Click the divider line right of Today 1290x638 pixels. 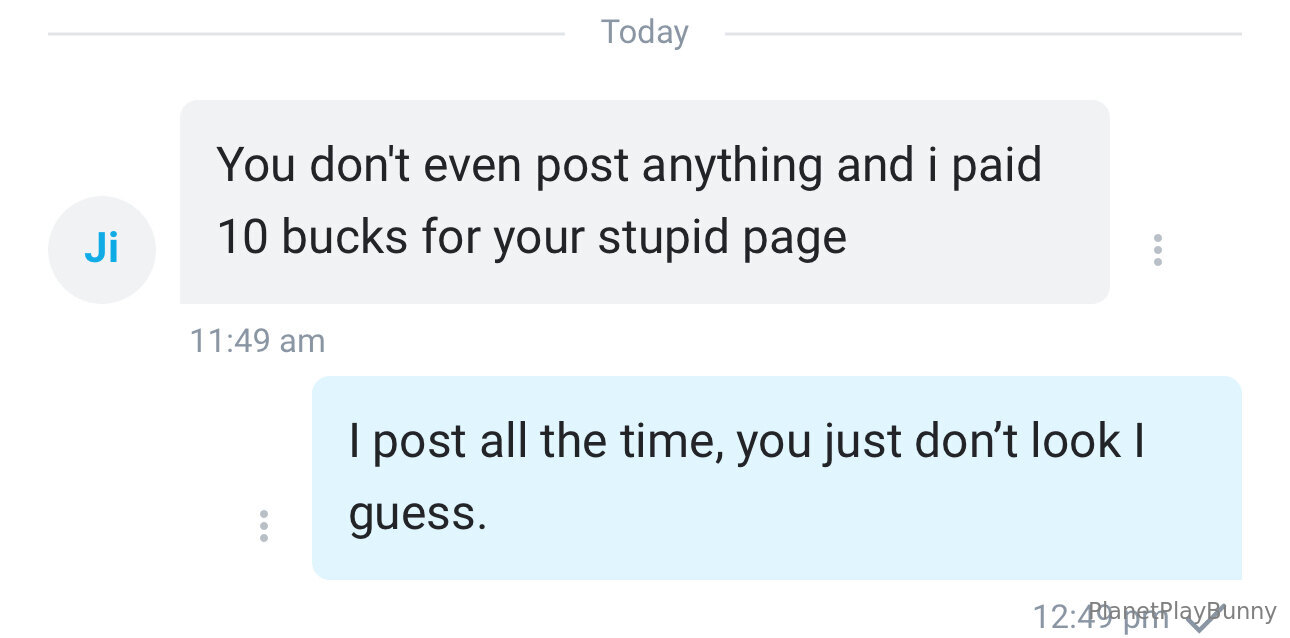982,33
